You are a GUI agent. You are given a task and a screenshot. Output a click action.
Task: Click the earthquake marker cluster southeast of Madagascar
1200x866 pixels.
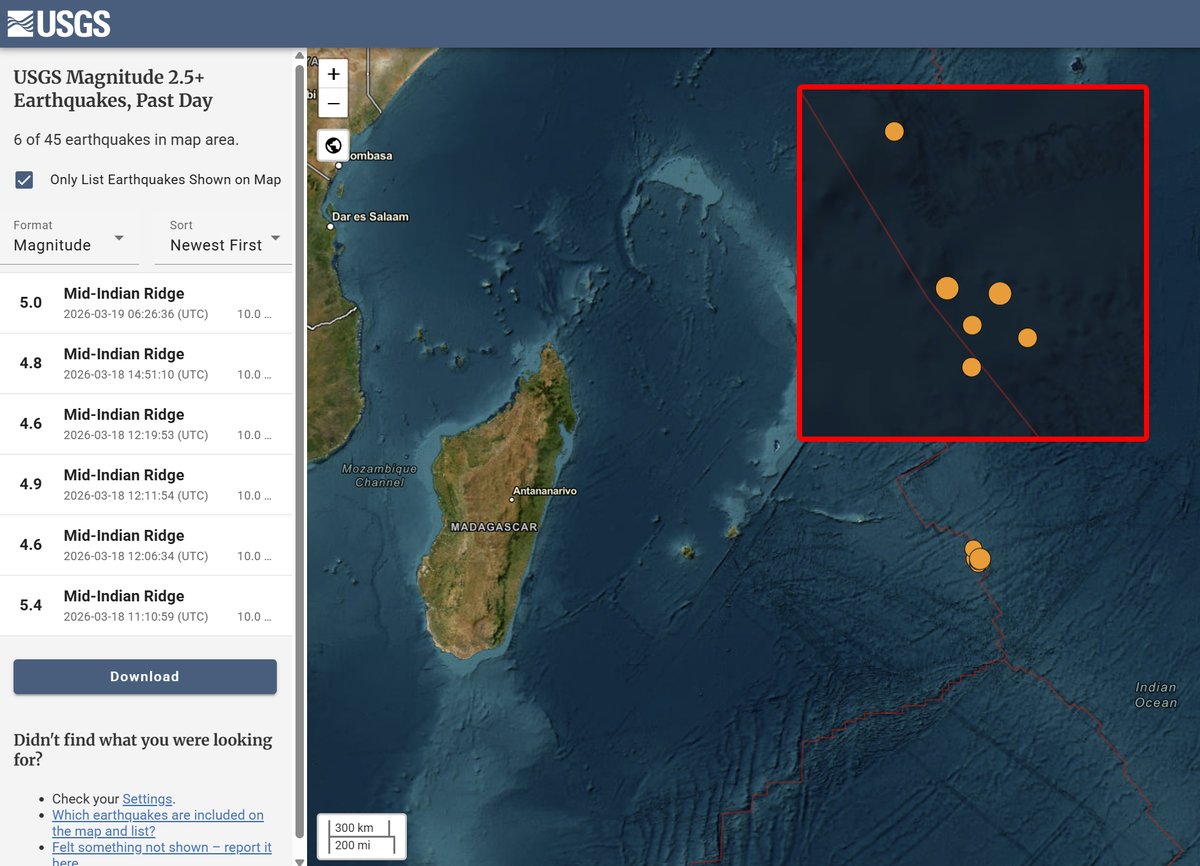click(x=977, y=556)
